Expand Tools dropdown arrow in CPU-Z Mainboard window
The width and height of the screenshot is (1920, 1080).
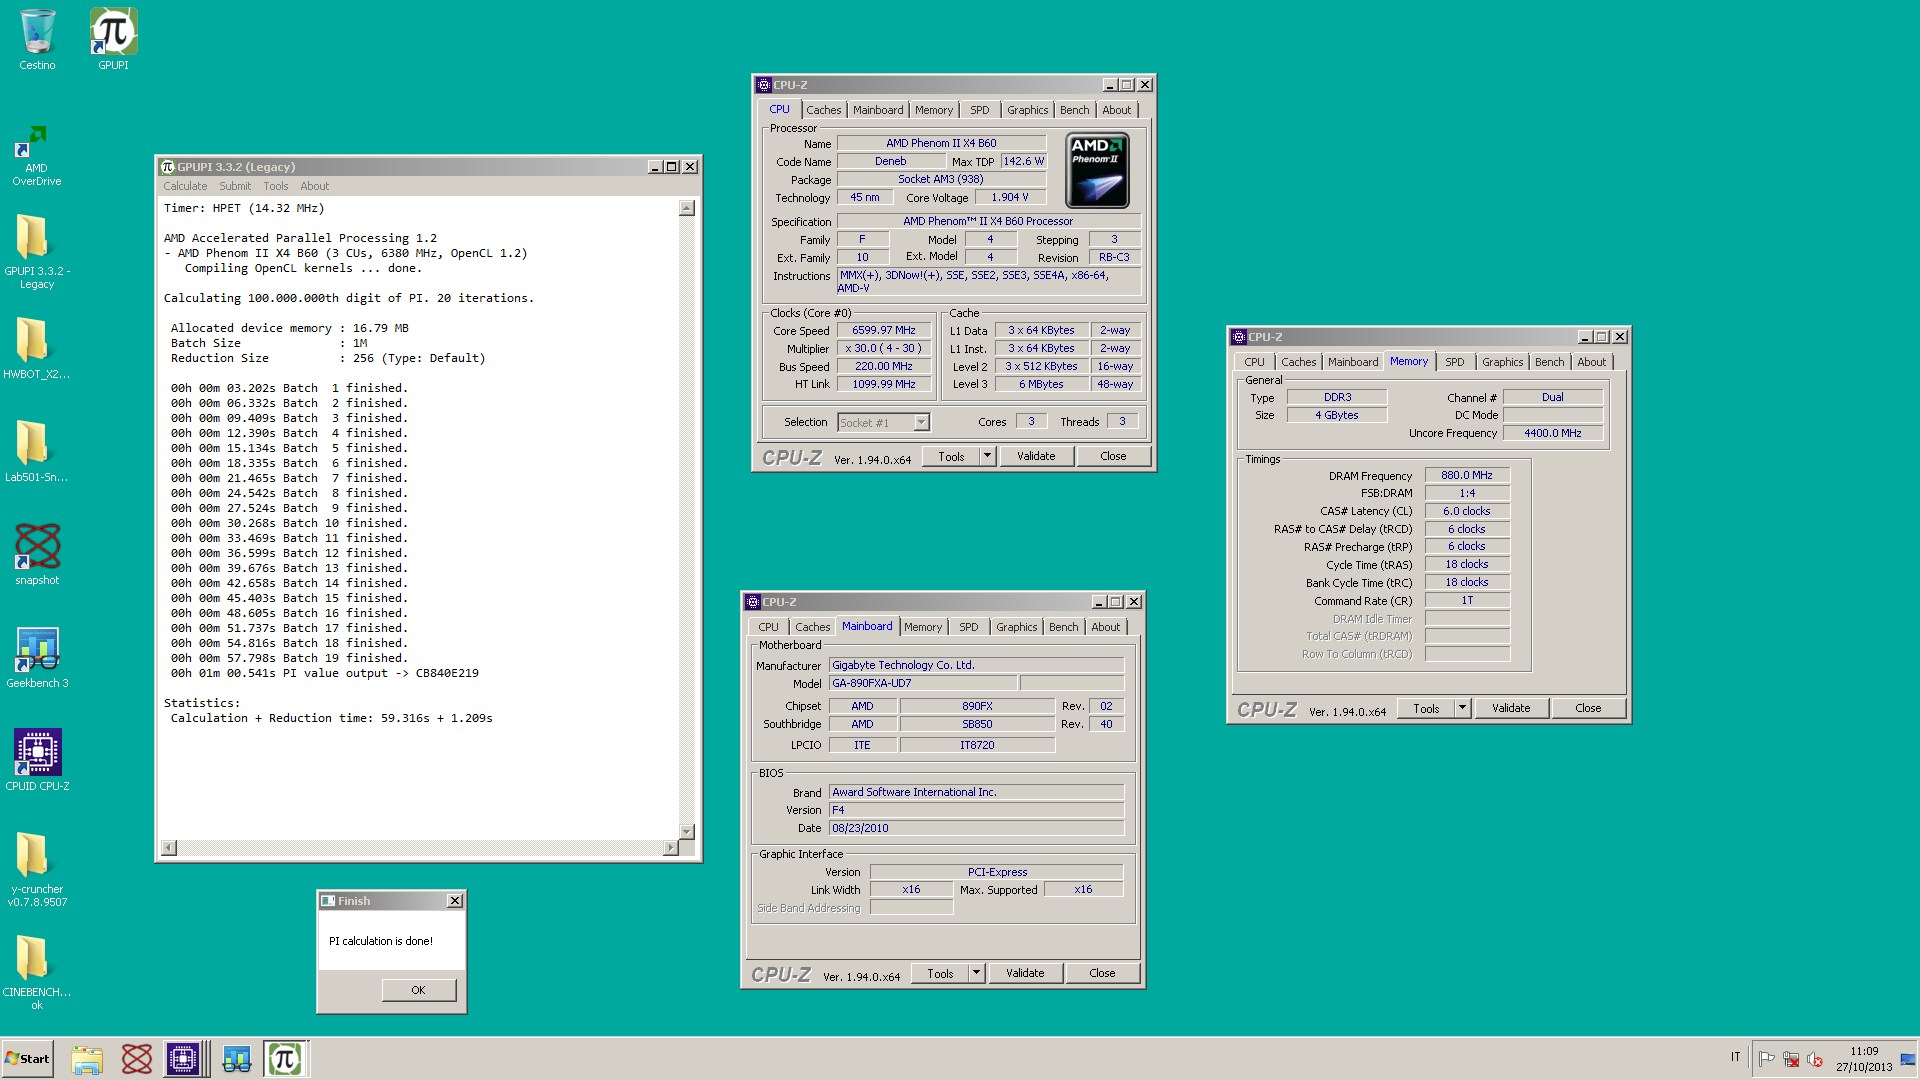point(976,973)
